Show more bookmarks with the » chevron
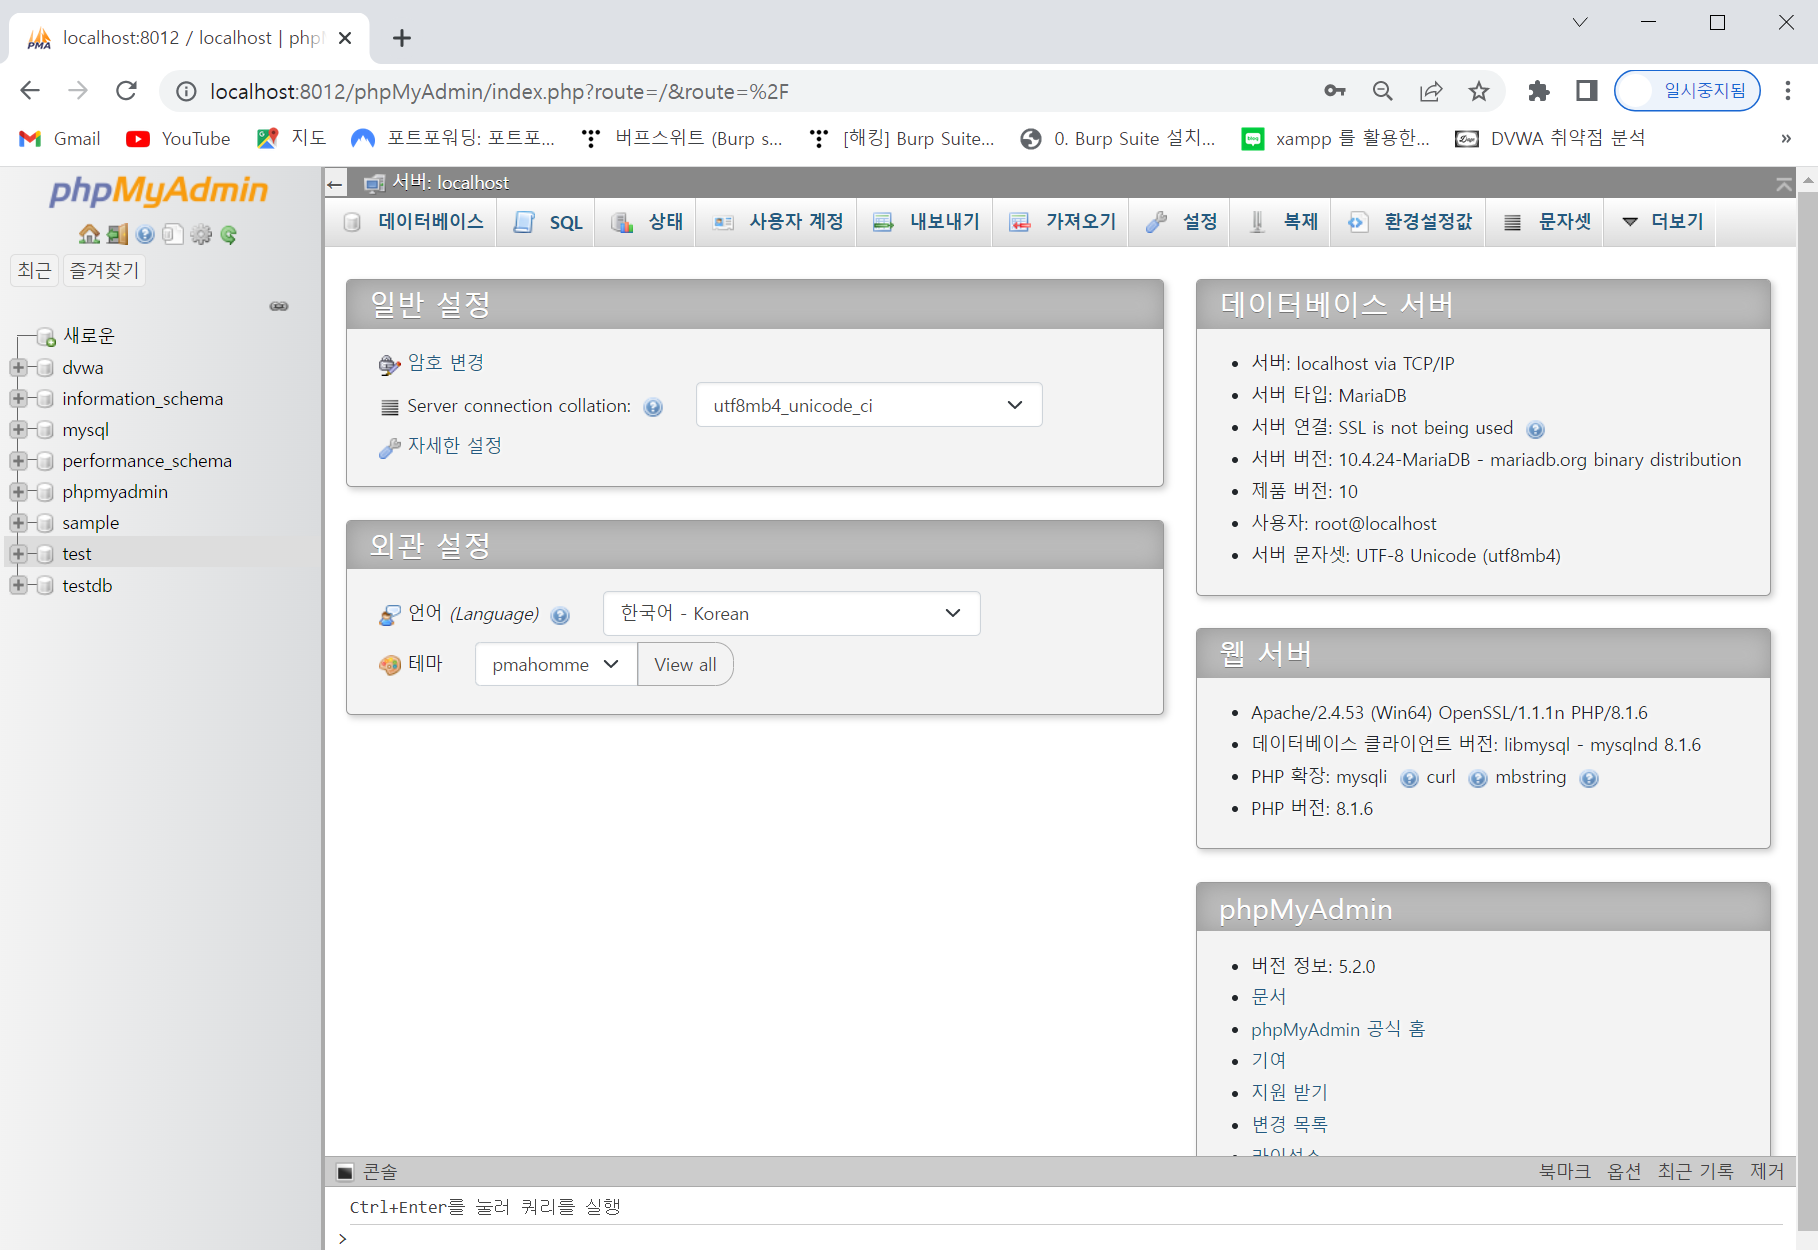 [x=1786, y=139]
